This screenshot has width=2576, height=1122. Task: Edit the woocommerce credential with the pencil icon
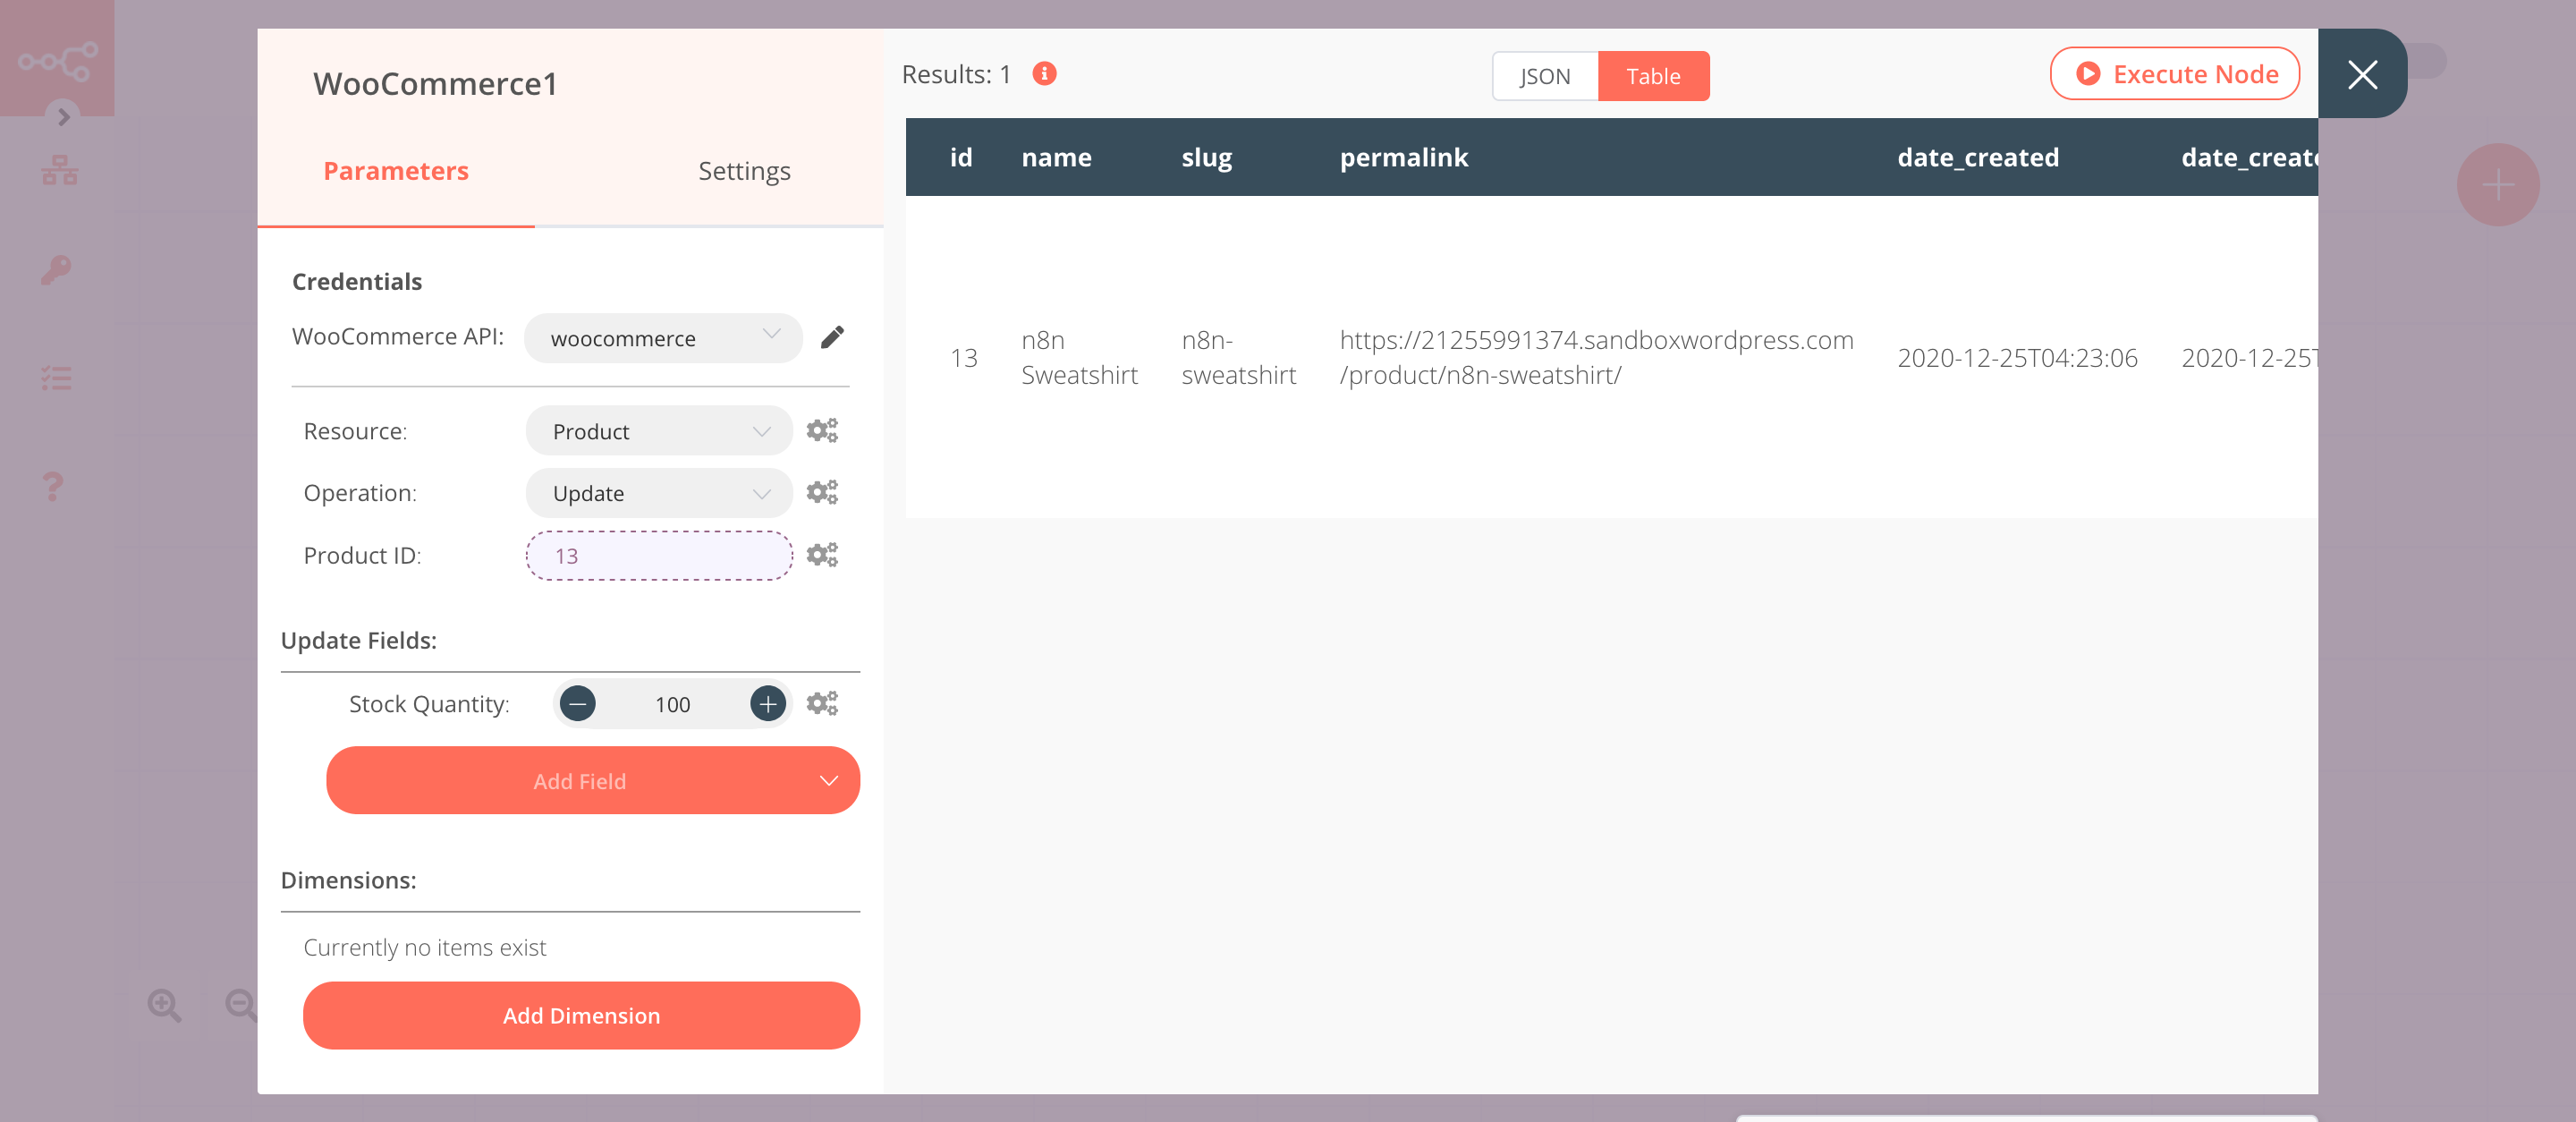coord(833,338)
